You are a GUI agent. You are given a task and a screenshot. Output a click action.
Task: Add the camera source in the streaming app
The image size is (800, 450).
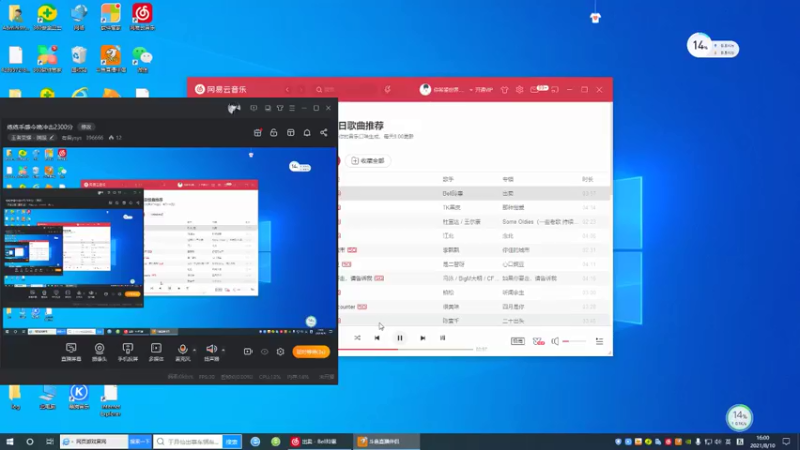pyautogui.click(x=99, y=352)
